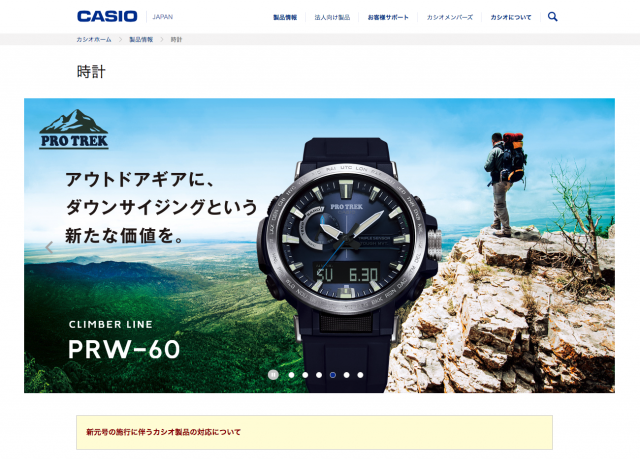Go to 製品情報 breadcrumb link
This screenshot has height=459, width=640.
[x=141, y=40]
